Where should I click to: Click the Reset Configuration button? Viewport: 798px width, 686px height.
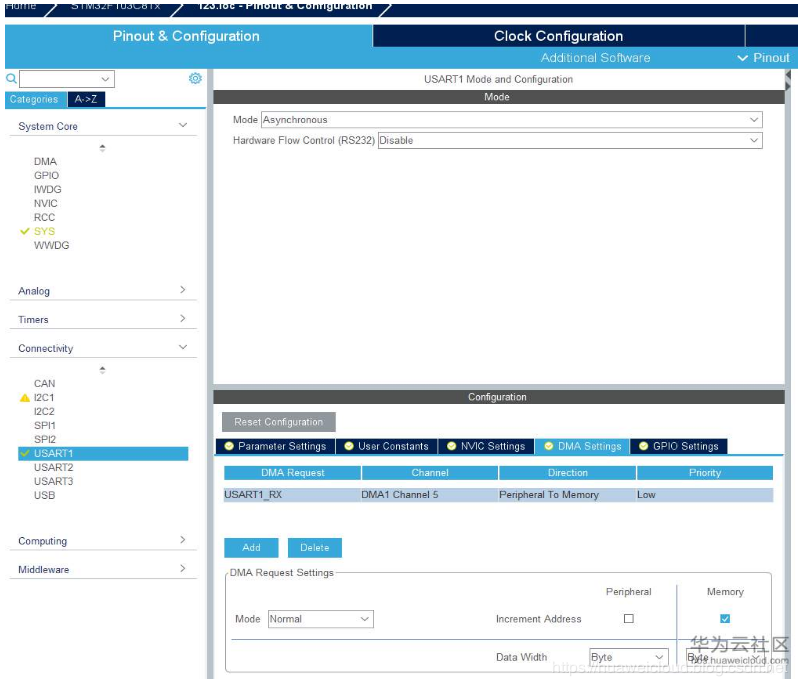click(x=279, y=422)
